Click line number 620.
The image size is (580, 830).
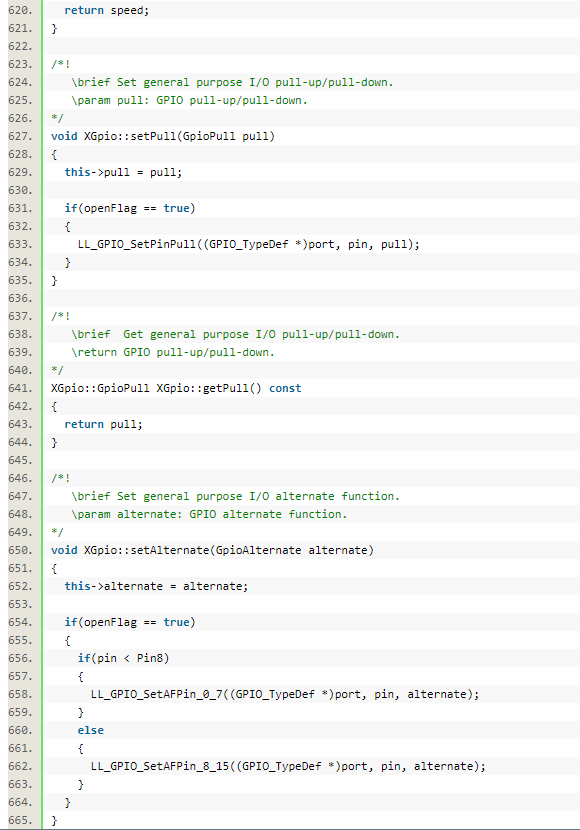tap(20, 10)
